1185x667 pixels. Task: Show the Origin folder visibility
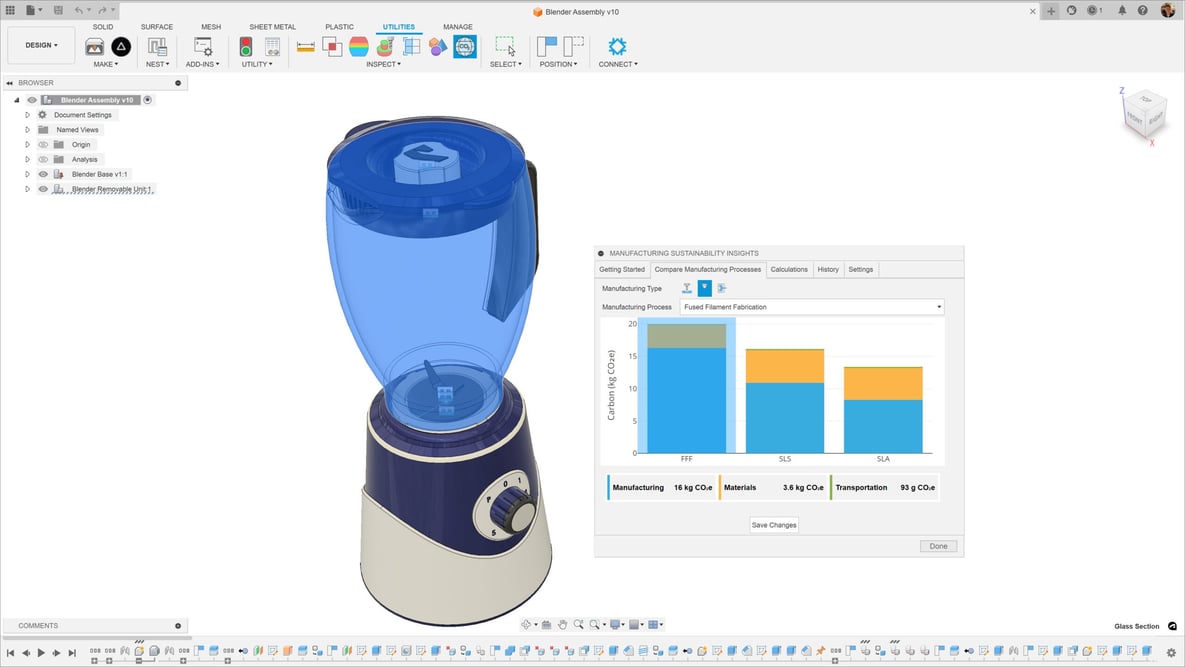[43, 144]
